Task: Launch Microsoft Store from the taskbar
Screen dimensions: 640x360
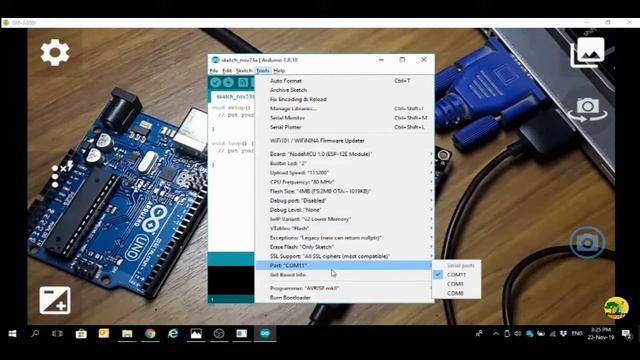Action: point(81,334)
